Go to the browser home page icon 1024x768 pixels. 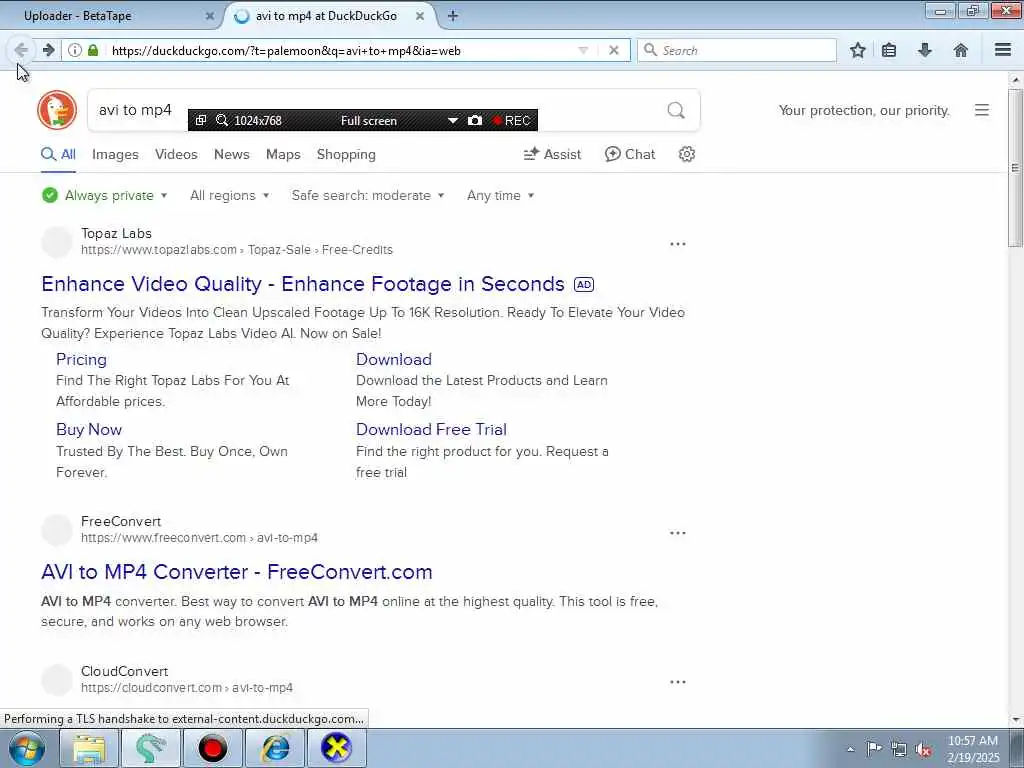961,50
